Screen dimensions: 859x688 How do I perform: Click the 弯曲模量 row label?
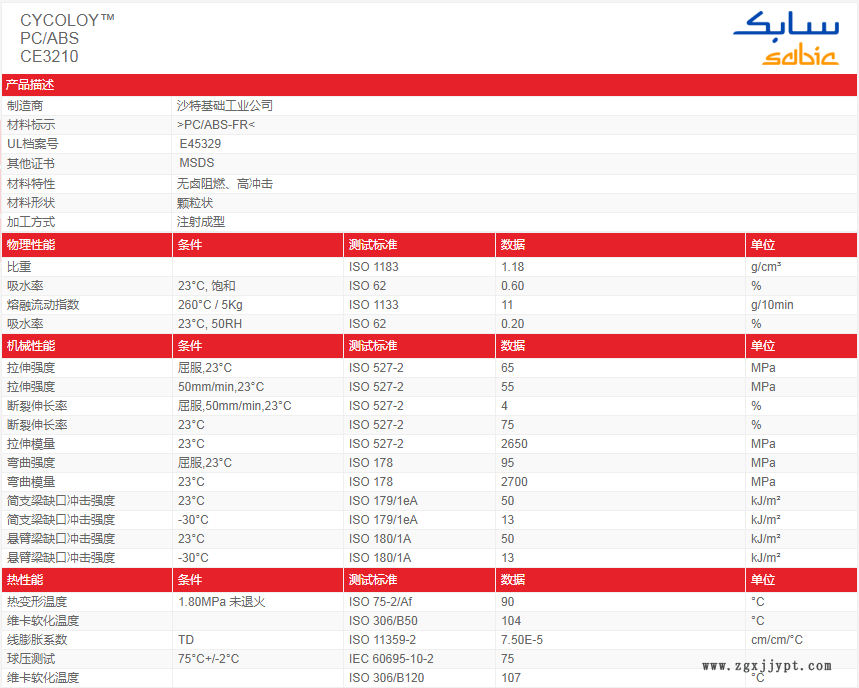pyautogui.click(x=31, y=482)
